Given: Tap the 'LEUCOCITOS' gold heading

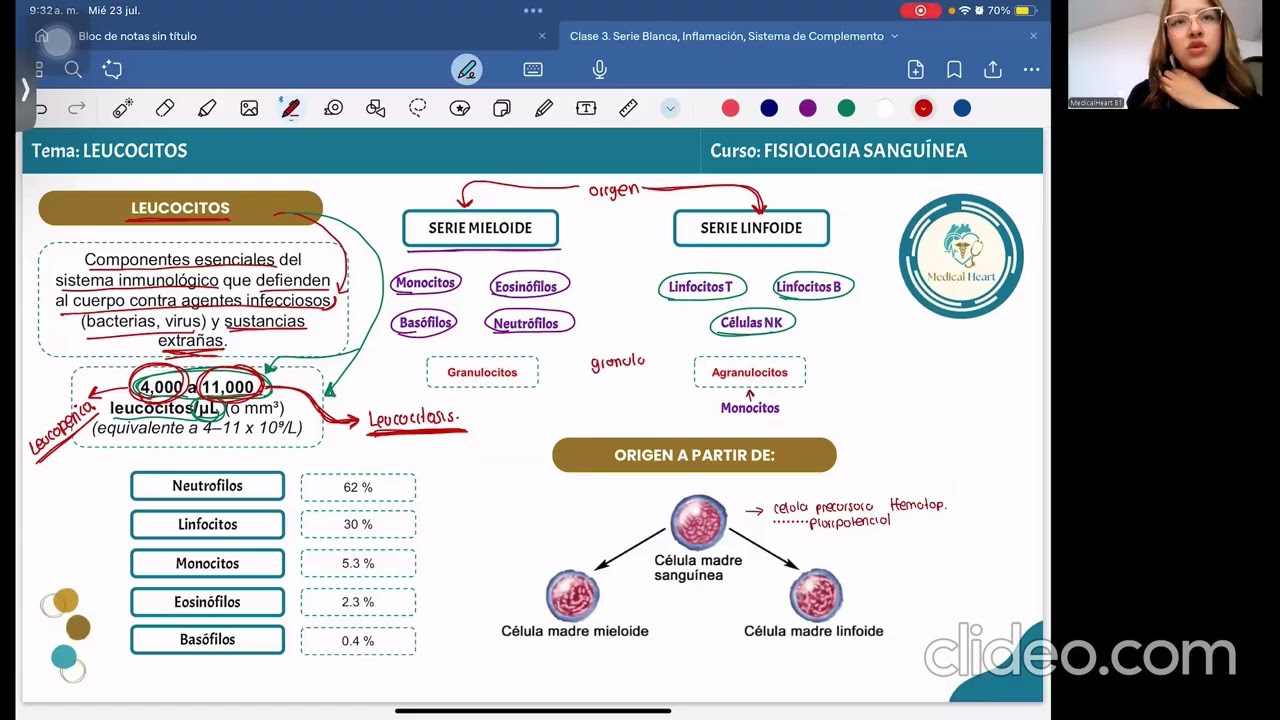Looking at the screenshot, I should coord(180,208).
